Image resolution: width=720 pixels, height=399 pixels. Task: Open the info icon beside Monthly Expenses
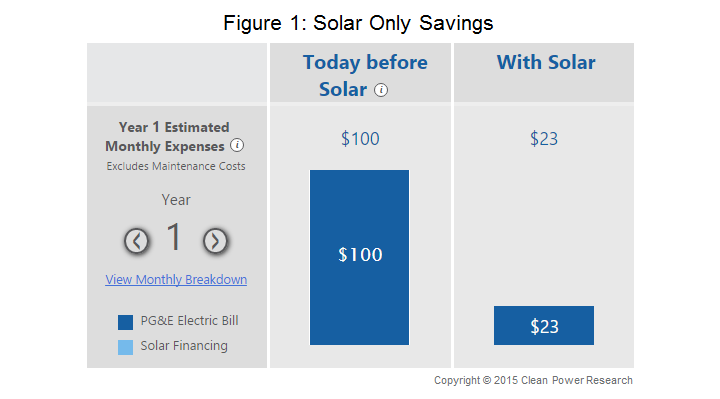pos(237,146)
